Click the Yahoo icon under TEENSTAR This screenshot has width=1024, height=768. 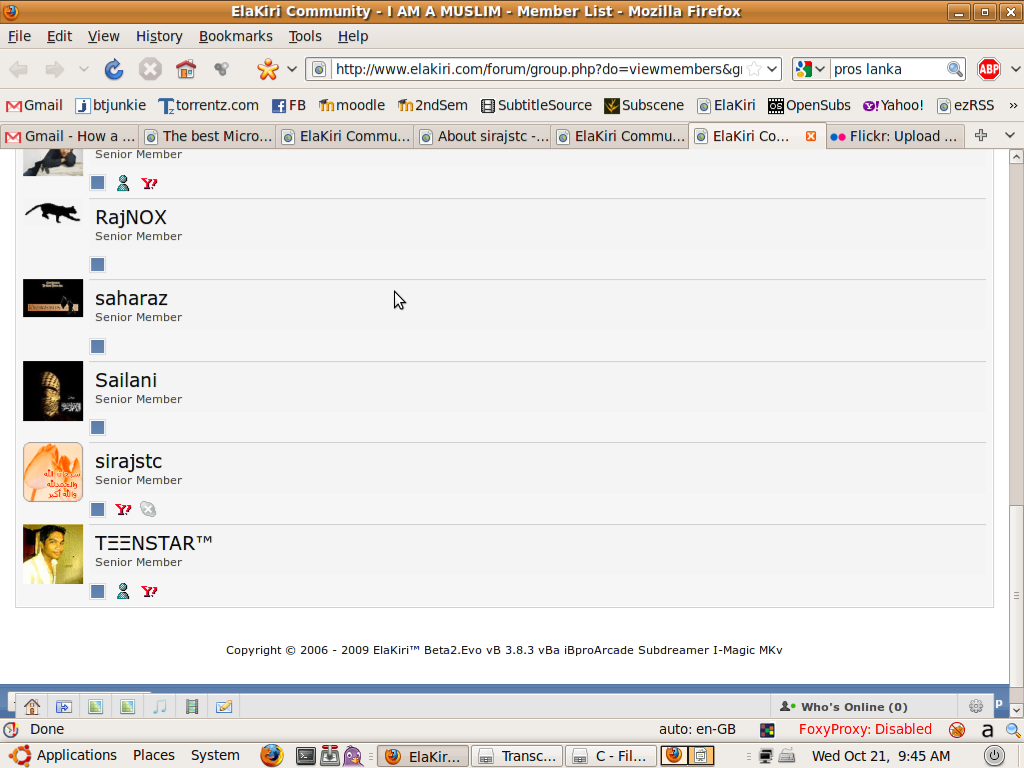(x=149, y=592)
